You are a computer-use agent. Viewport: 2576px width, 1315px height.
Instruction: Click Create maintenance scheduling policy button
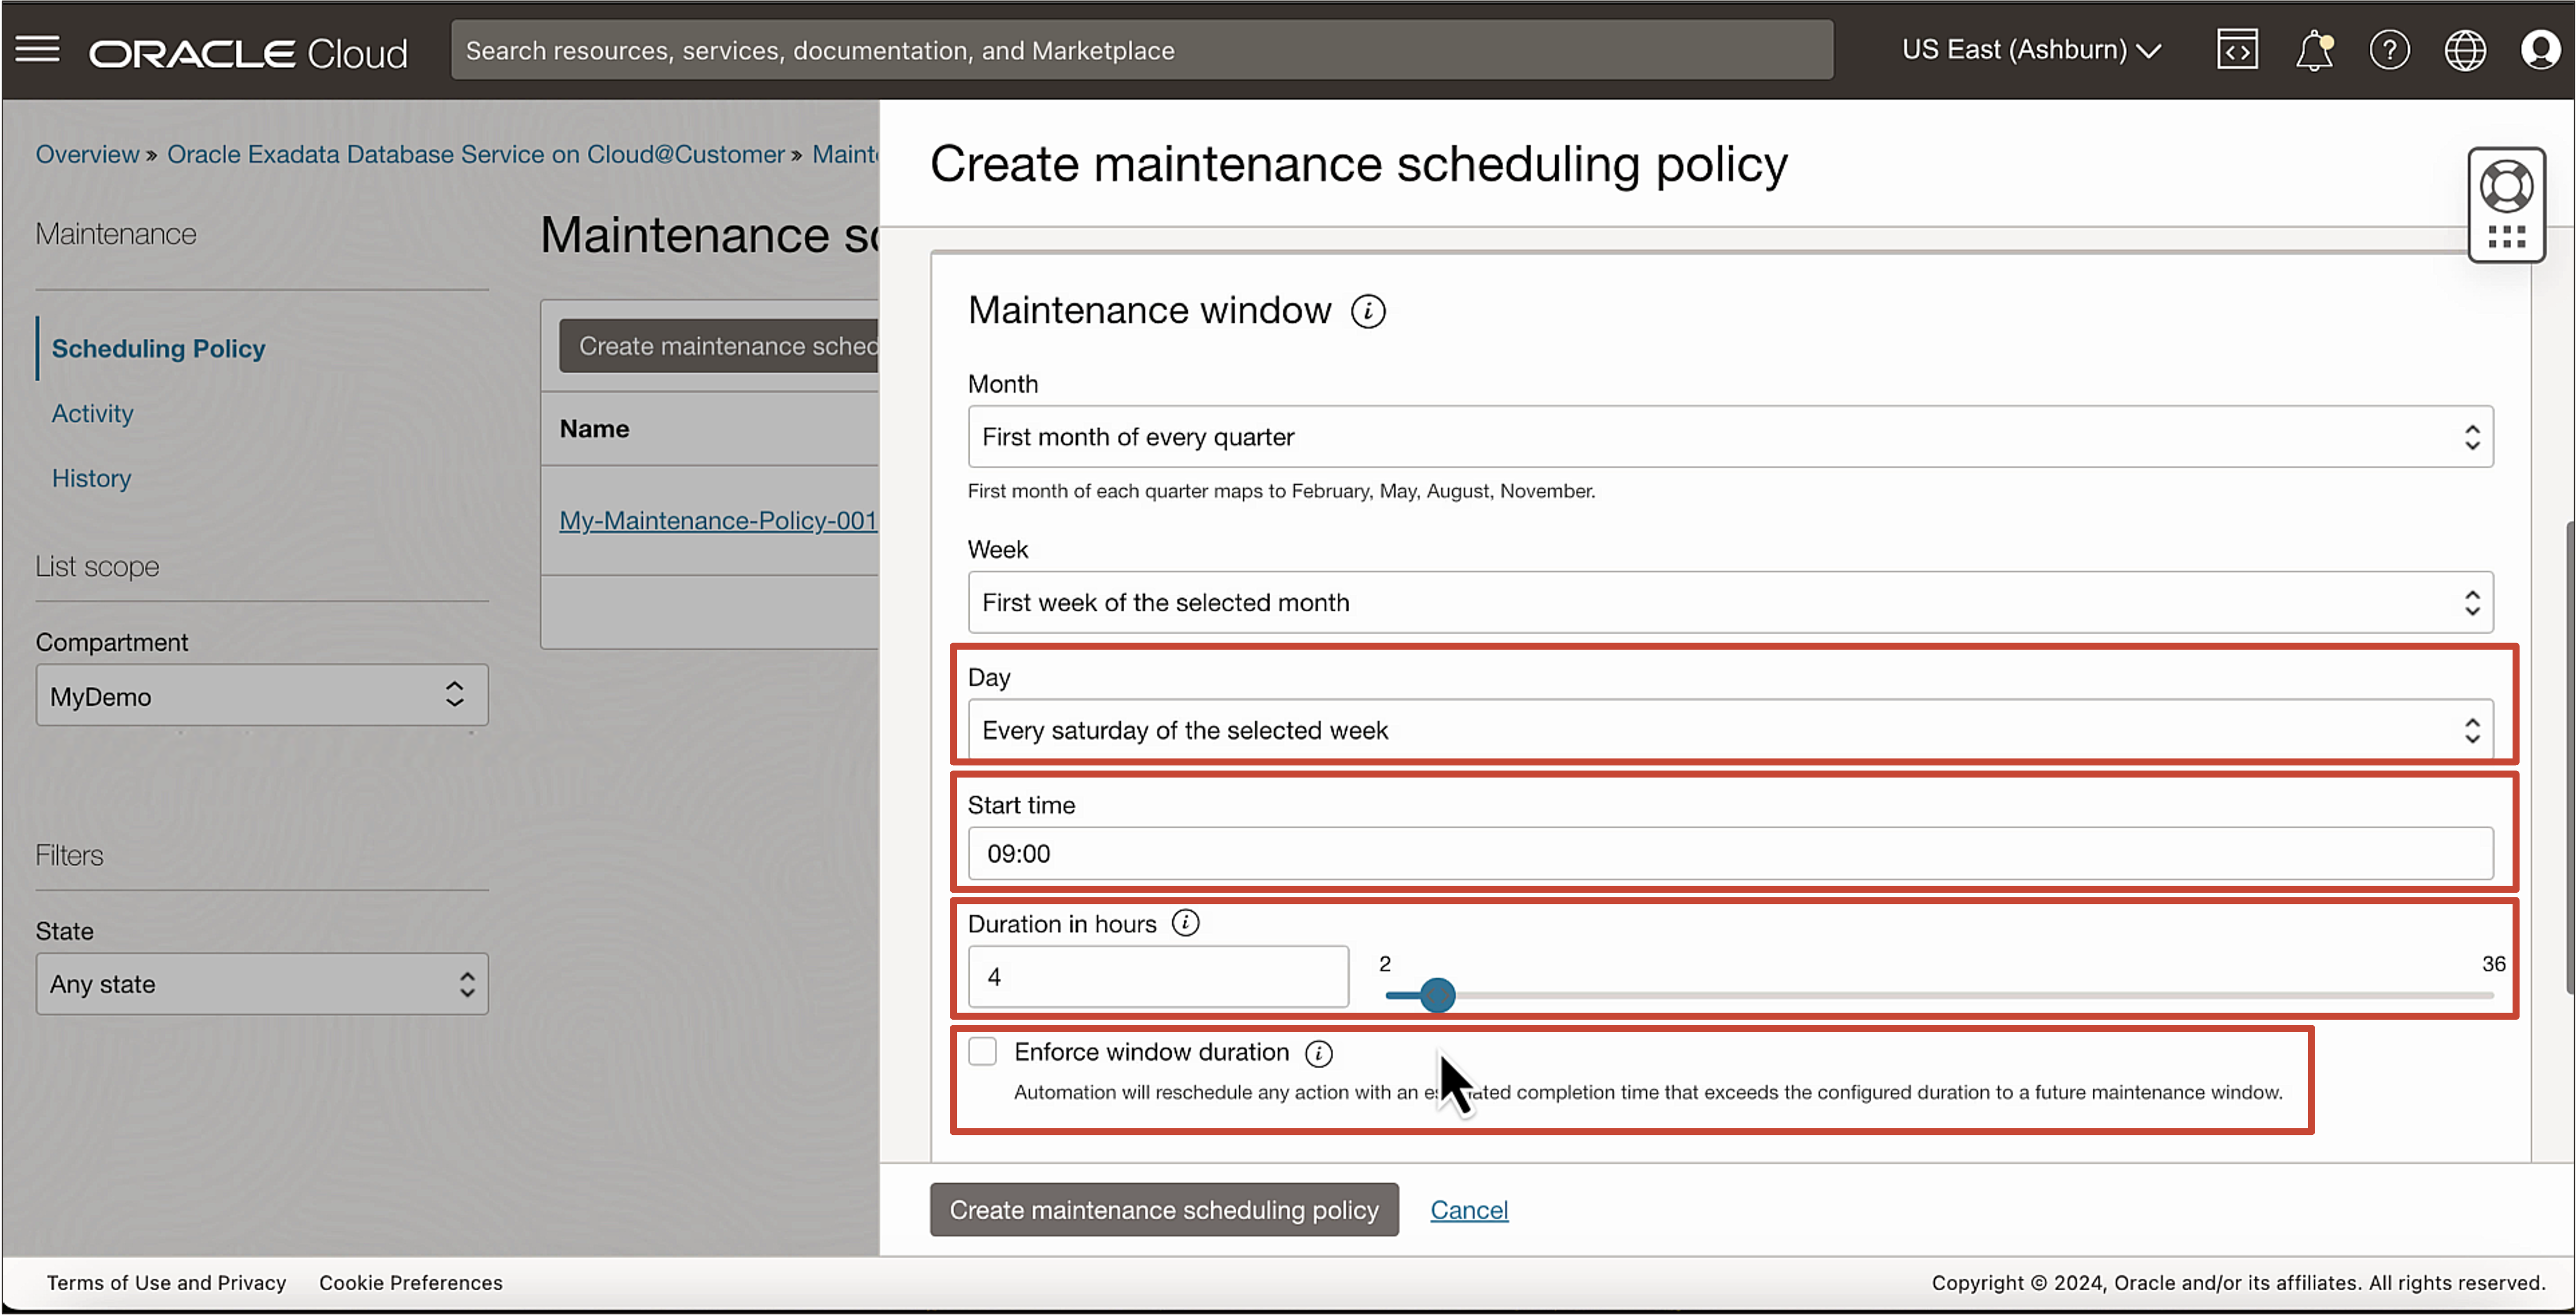[x=1163, y=1209]
